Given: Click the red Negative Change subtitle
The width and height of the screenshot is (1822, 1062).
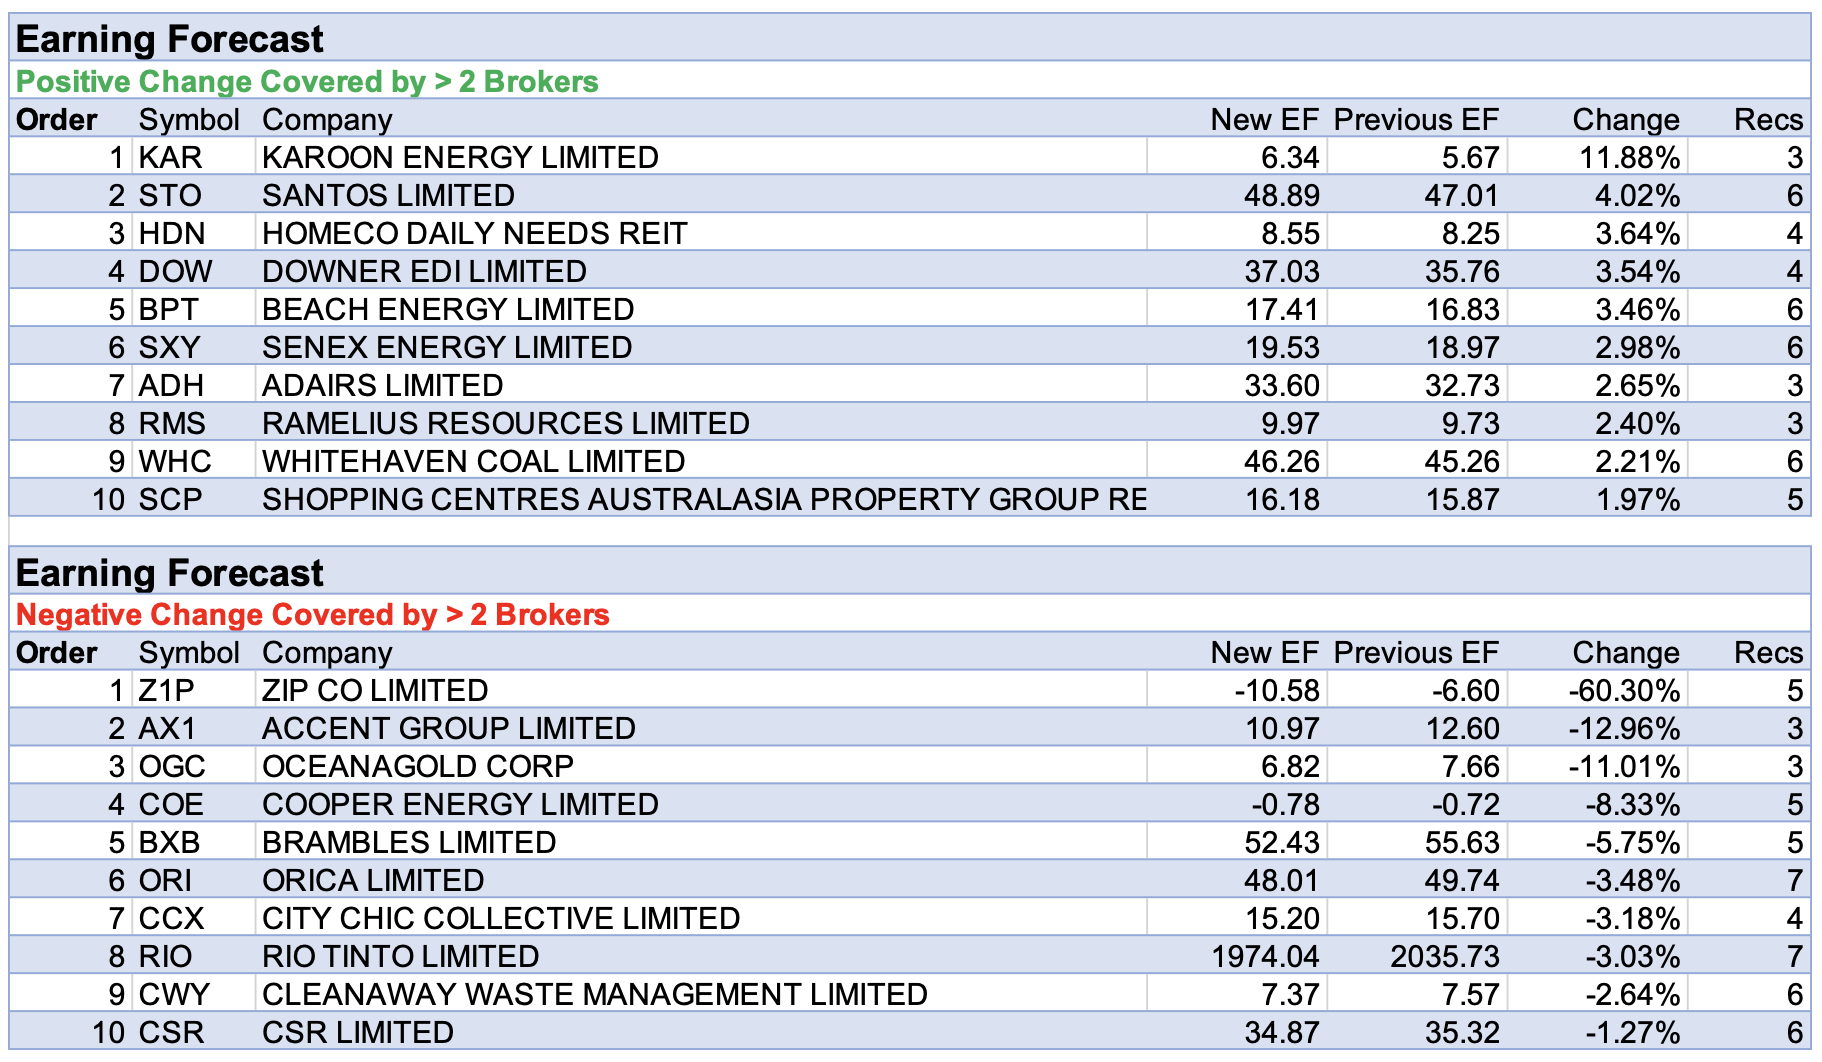Looking at the screenshot, I should tap(312, 614).
